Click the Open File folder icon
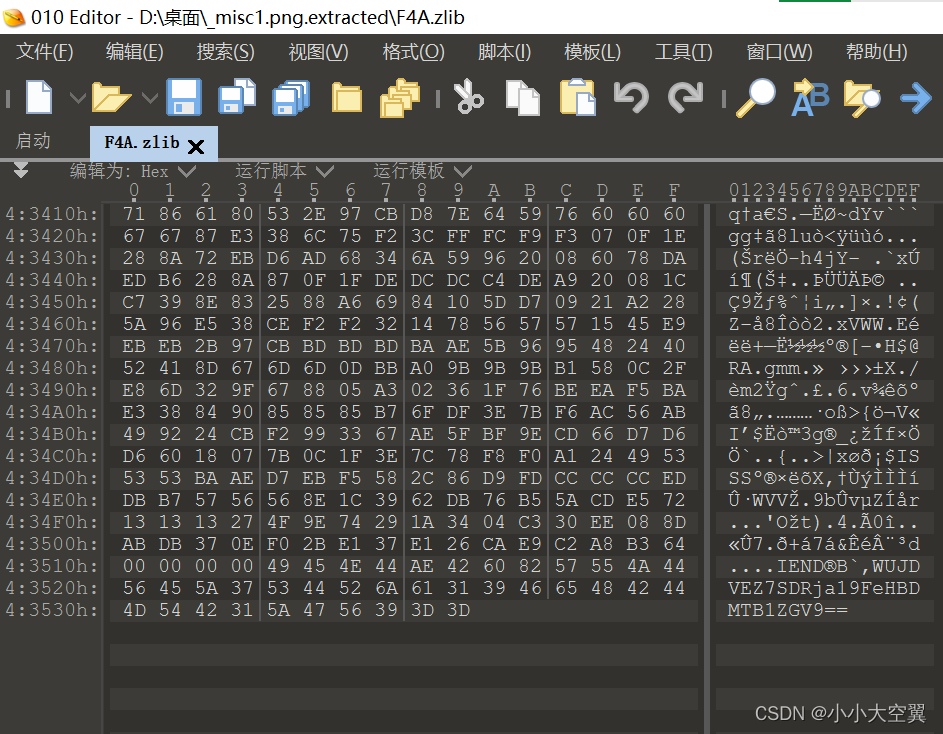This screenshot has height=734, width=943. tap(111, 97)
